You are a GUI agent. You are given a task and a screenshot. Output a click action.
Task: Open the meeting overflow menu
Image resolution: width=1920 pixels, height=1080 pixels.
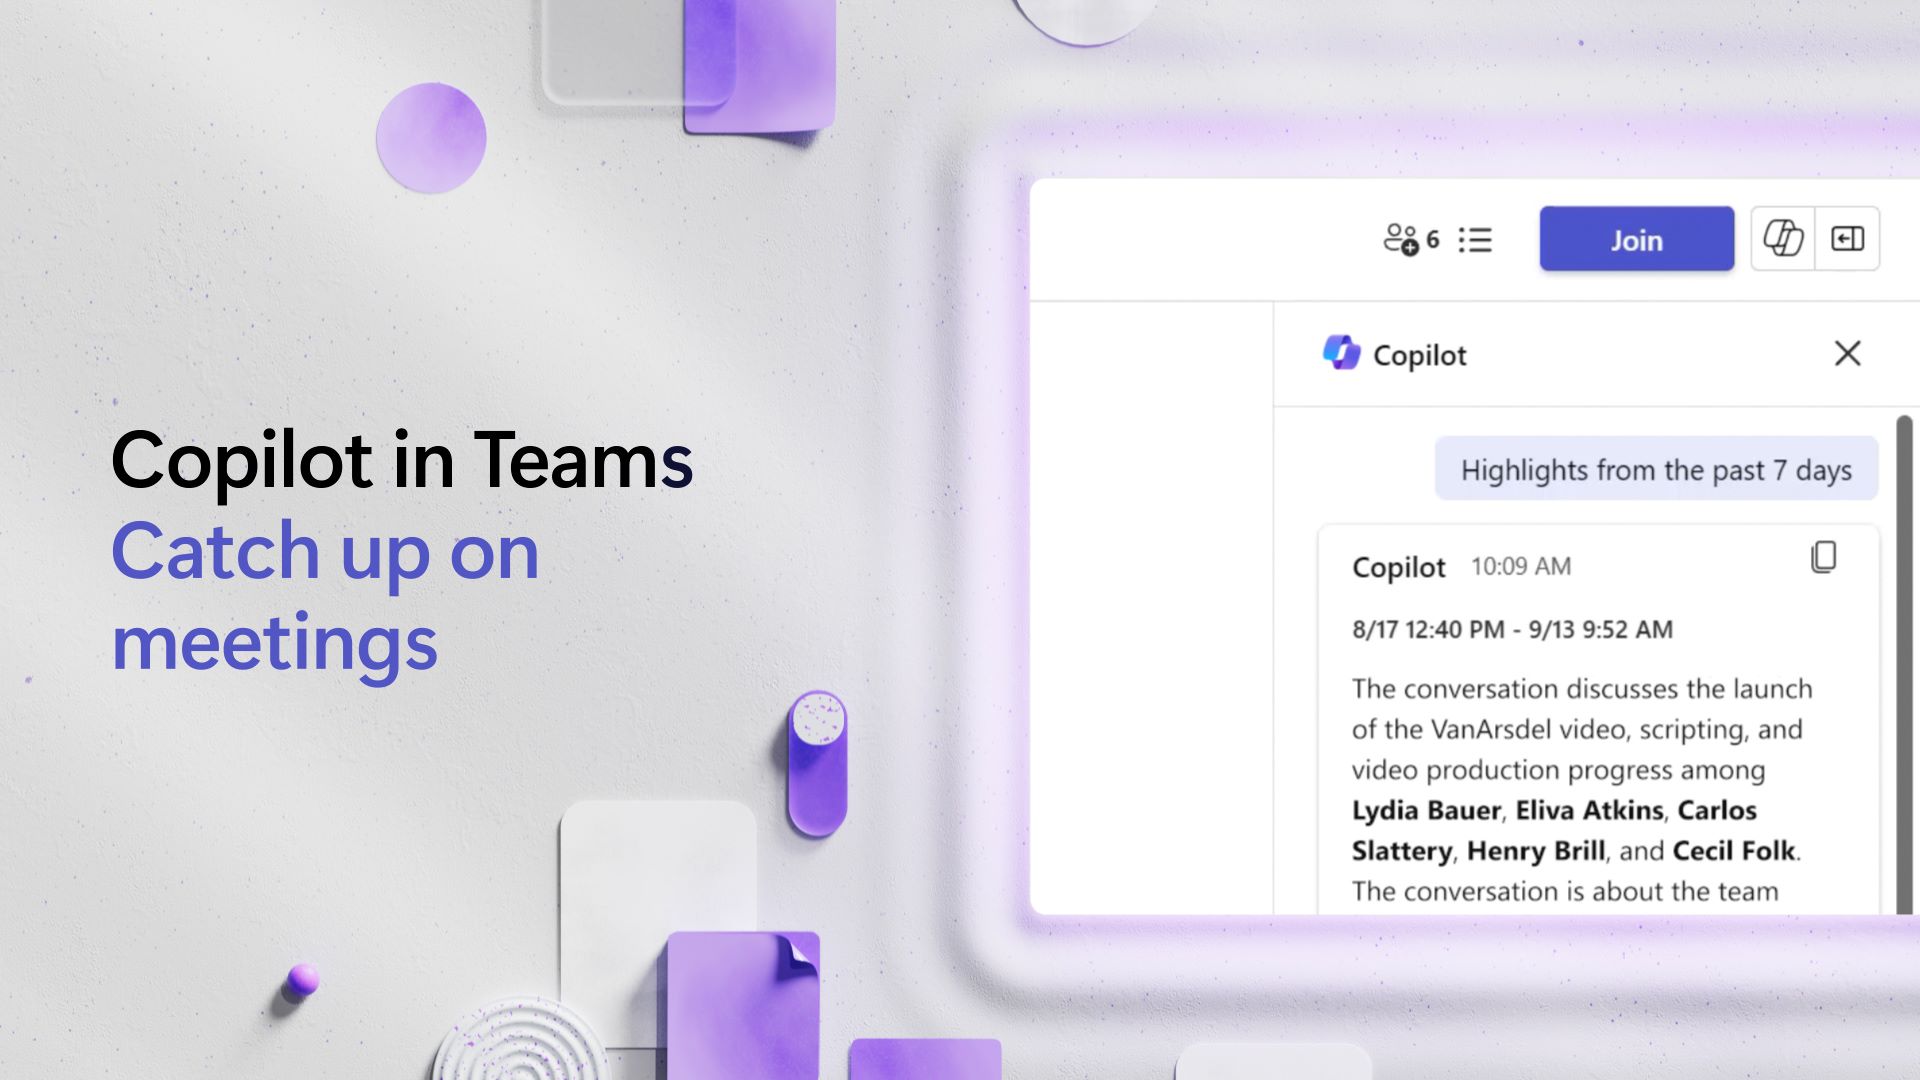[x=1477, y=239]
